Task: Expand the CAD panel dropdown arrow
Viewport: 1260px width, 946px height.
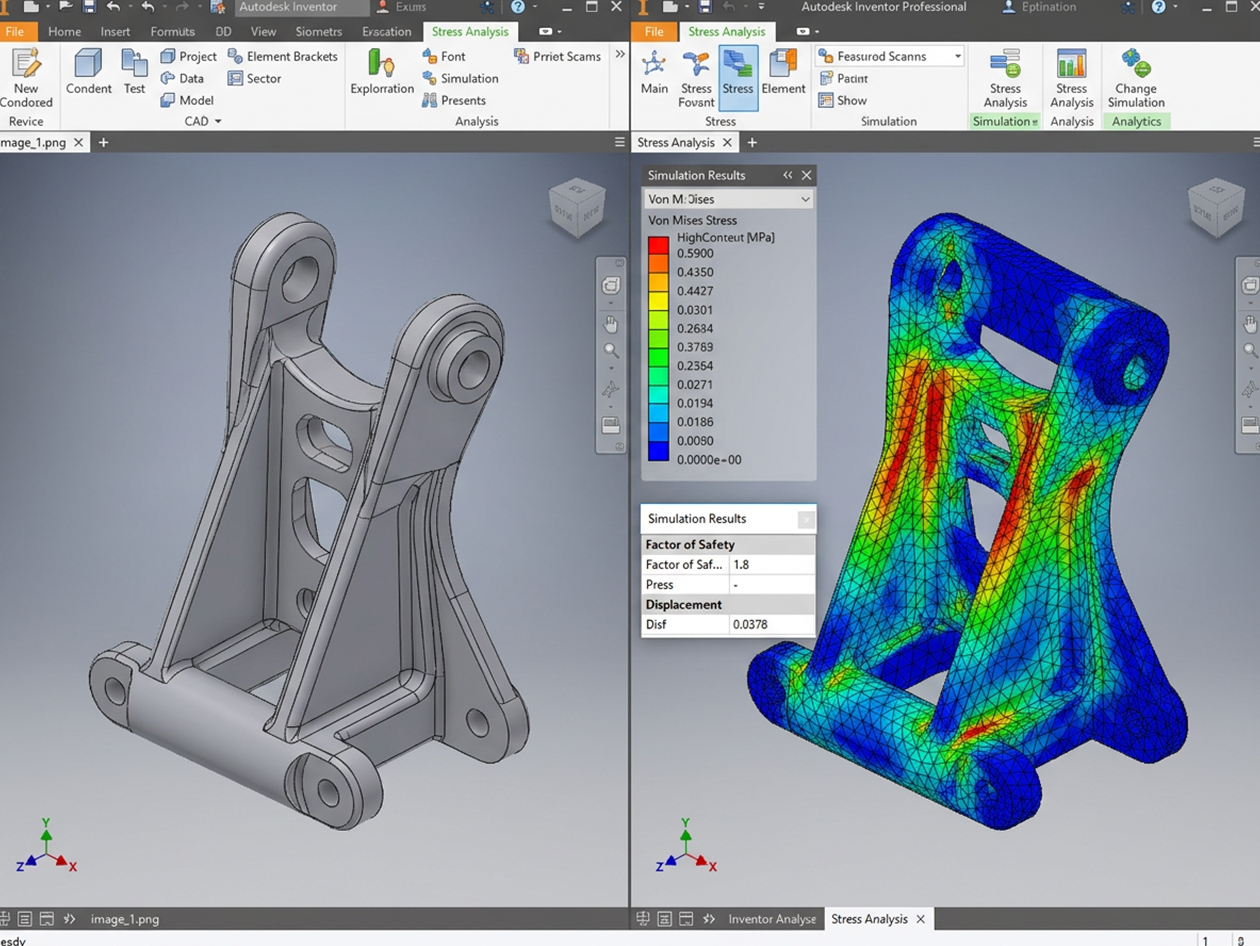Action: click(x=218, y=122)
